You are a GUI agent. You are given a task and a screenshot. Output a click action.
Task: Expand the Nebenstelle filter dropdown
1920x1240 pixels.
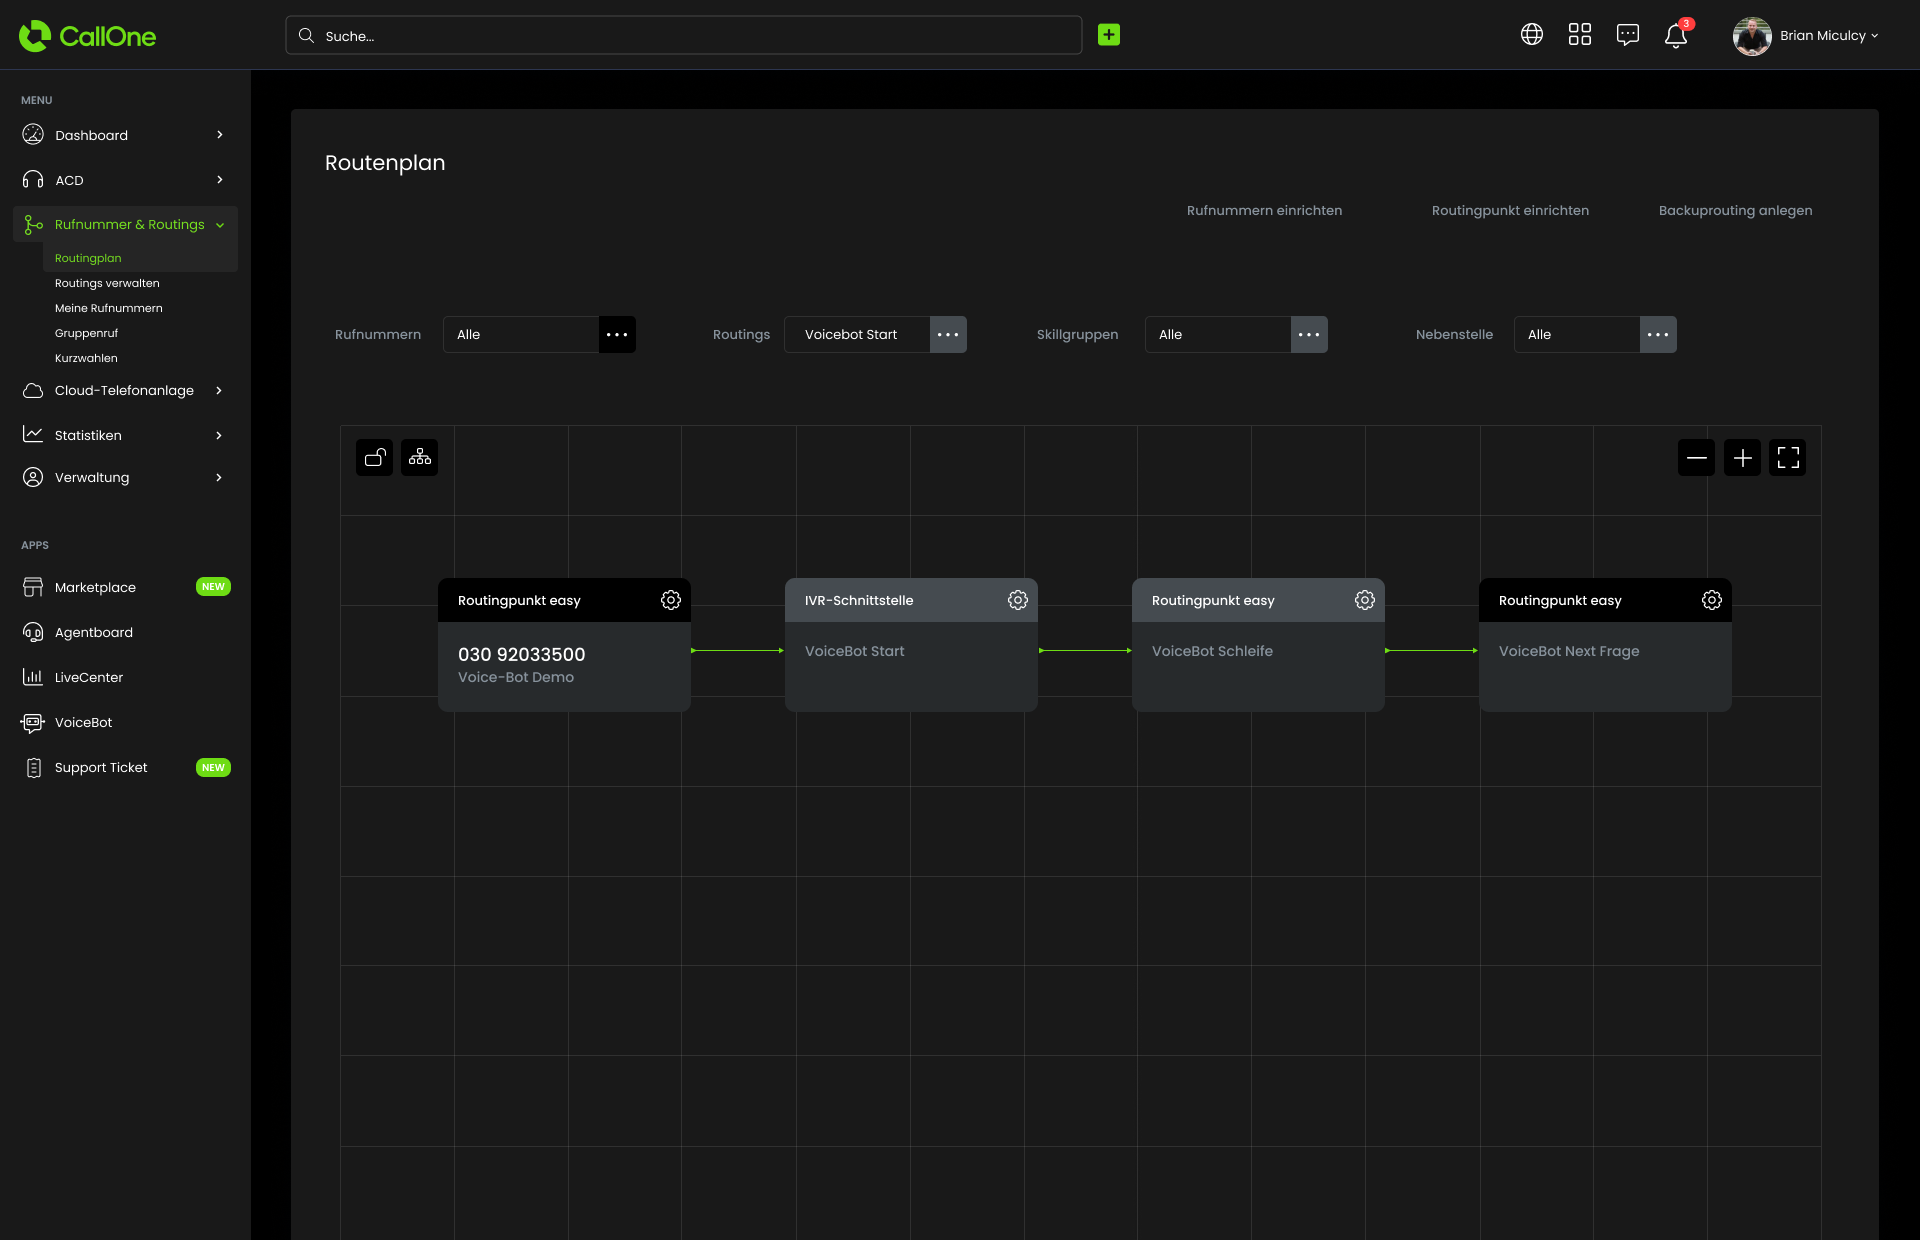pos(1658,334)
